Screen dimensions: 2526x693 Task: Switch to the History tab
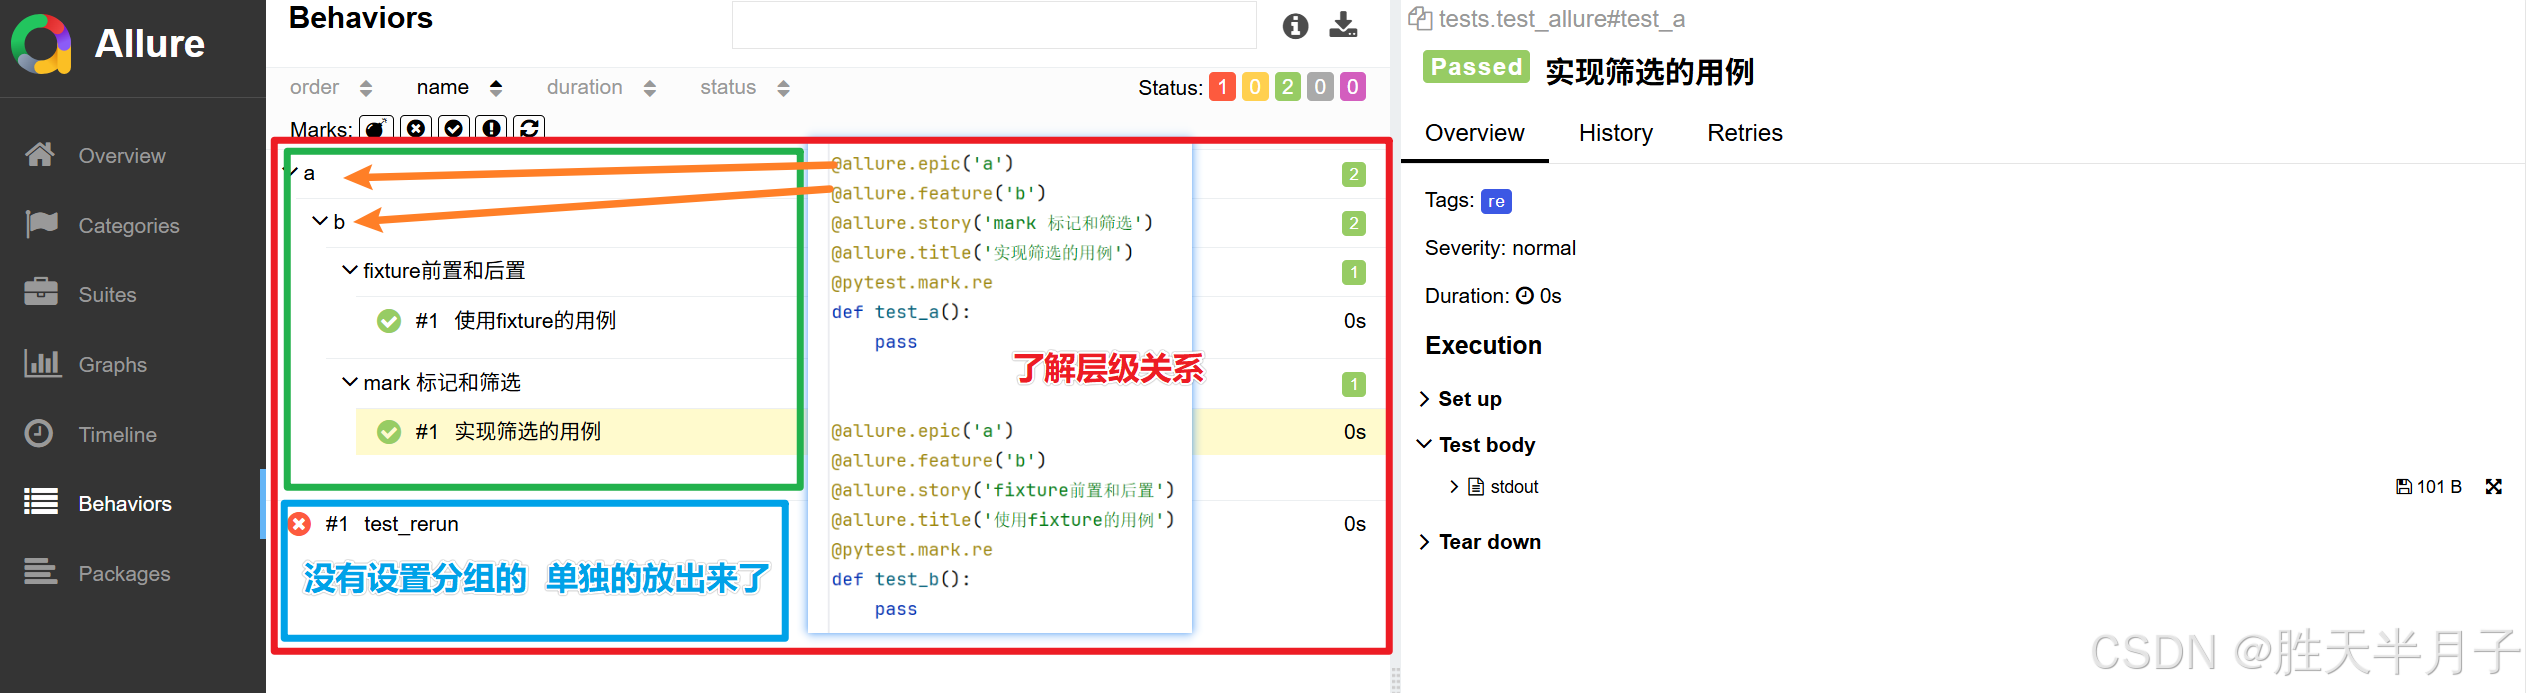(x=1616, y=133)
